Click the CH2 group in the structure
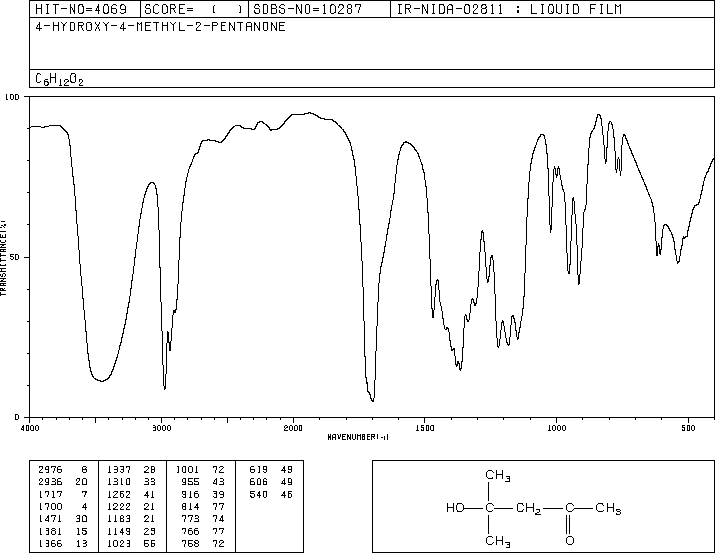Viewport: 715px width, 553px height. pyautogui.click(x=528, y=508)
